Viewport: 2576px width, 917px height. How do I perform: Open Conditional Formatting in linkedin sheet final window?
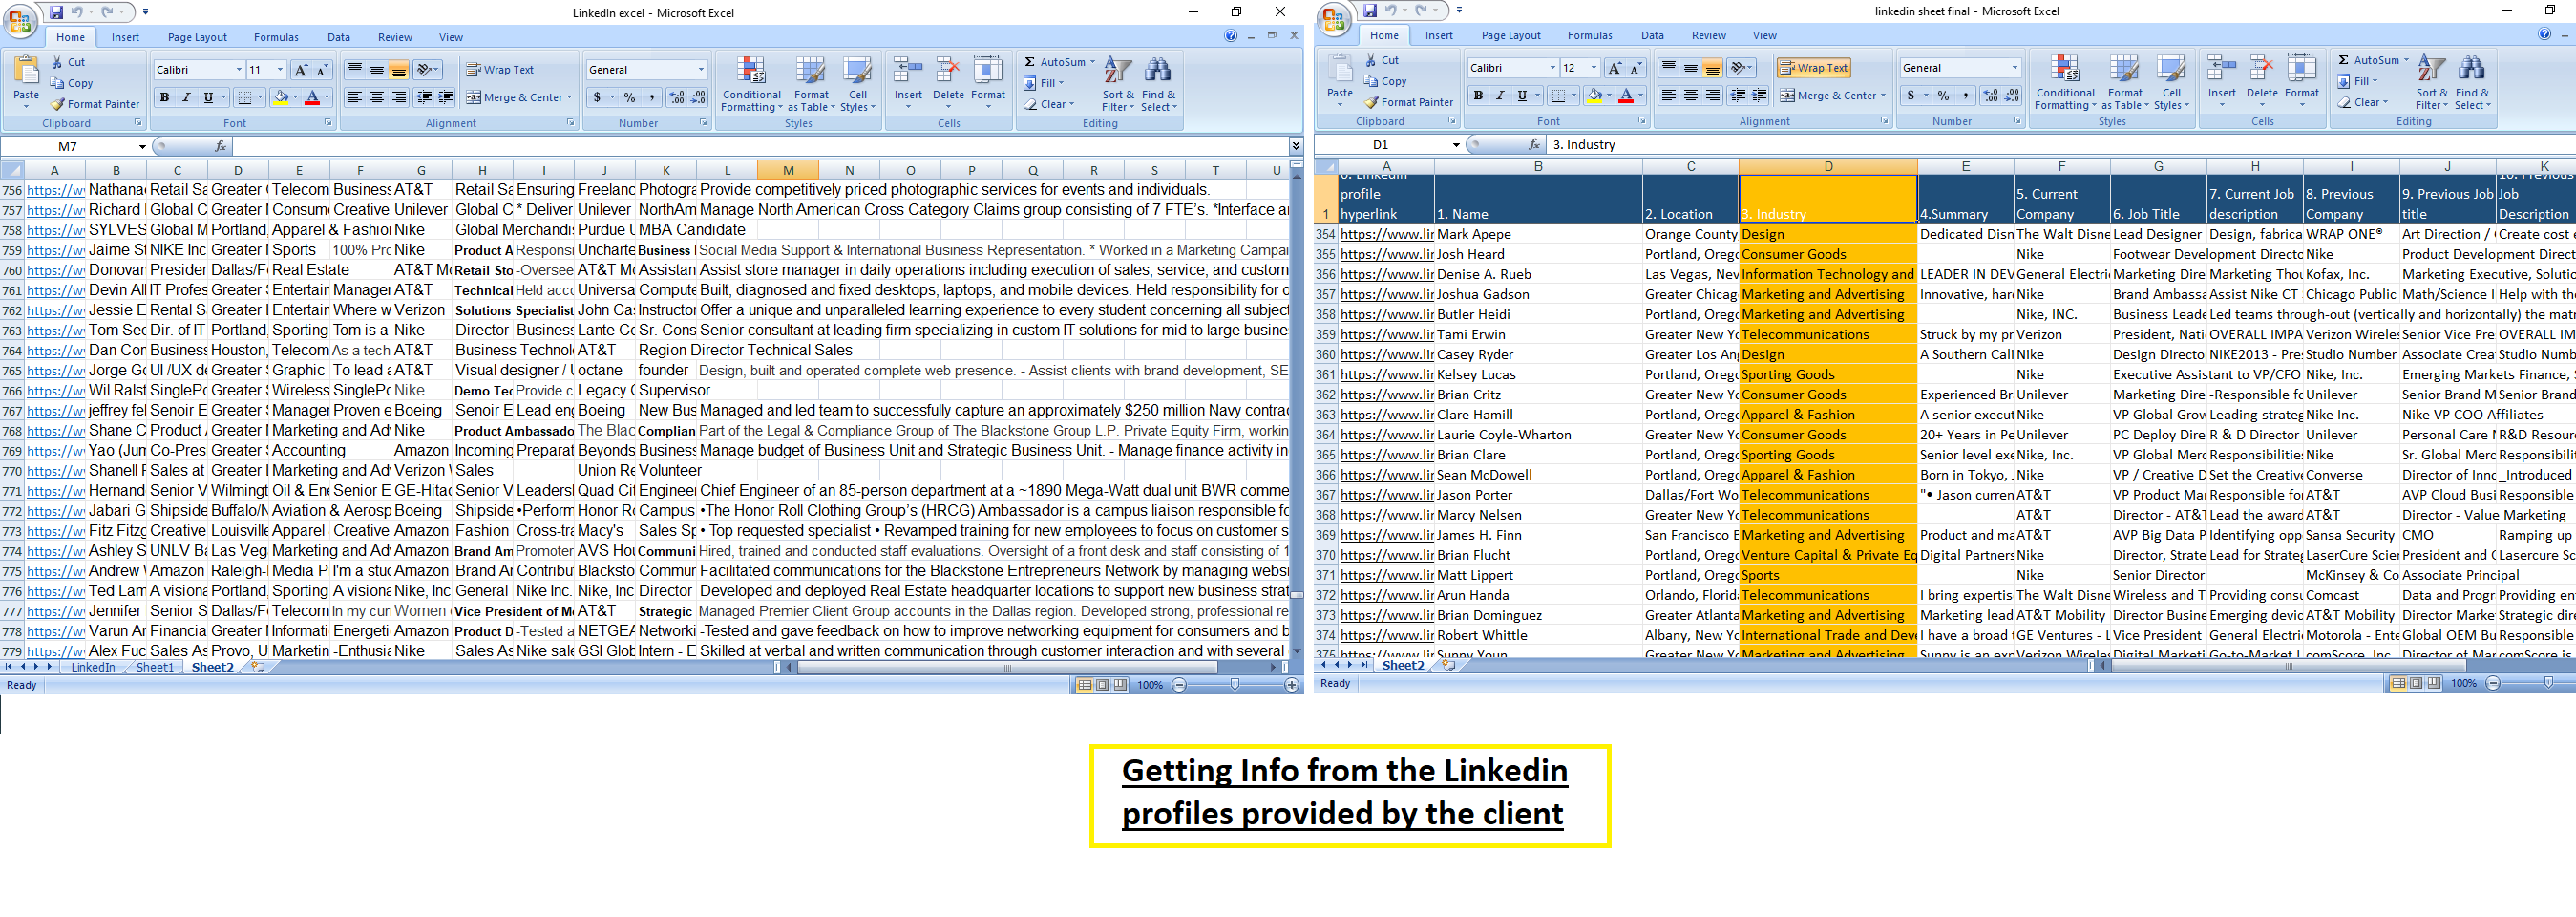[2065, 82]
